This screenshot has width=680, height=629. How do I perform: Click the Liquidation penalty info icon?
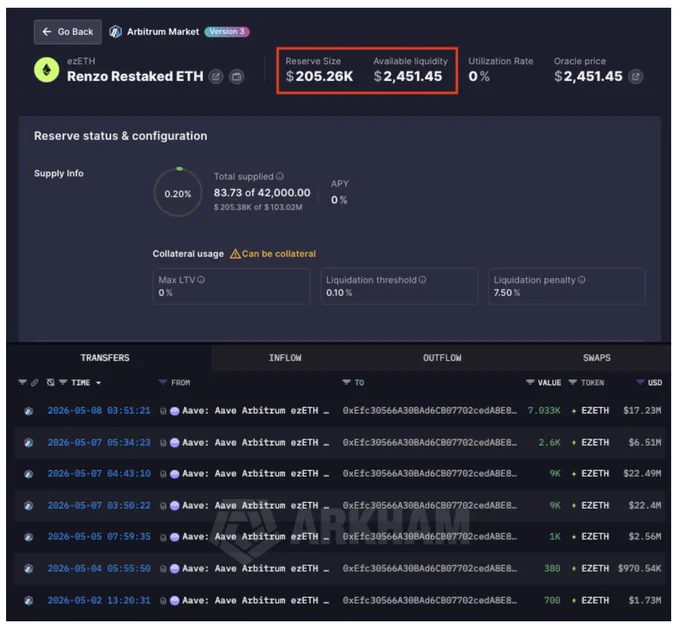click(x=582, y=280)
